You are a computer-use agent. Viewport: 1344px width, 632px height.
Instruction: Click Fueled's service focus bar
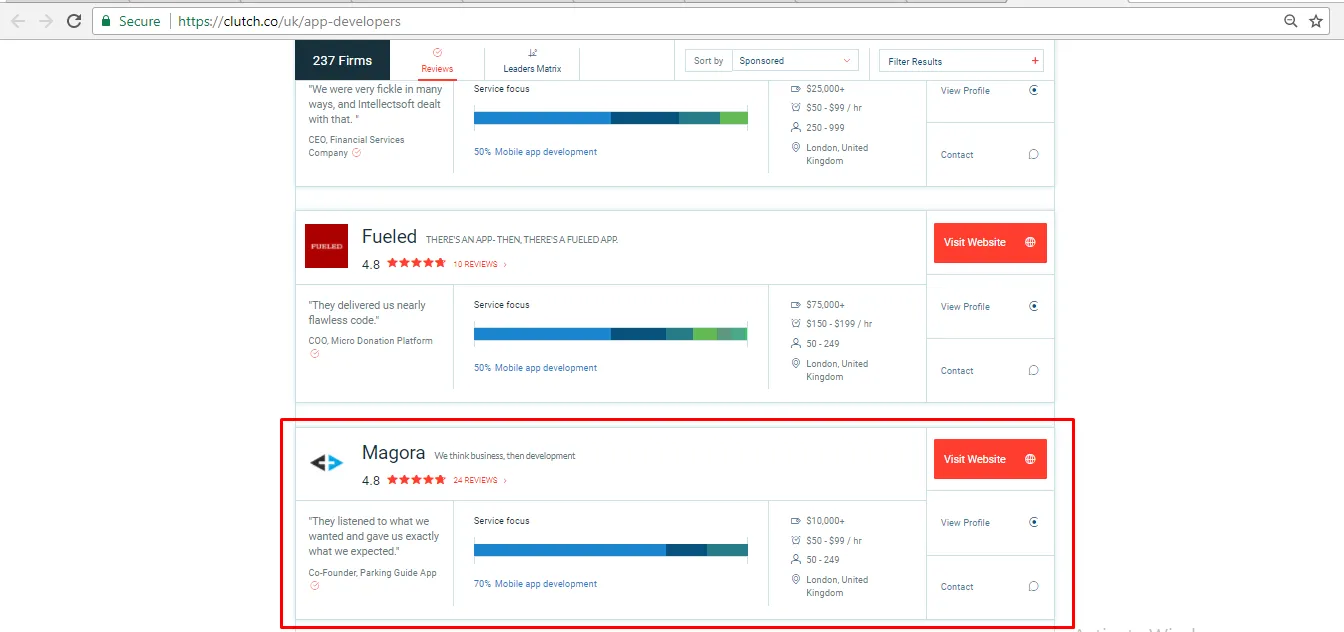pyautogui.click(x=610, y=334)
